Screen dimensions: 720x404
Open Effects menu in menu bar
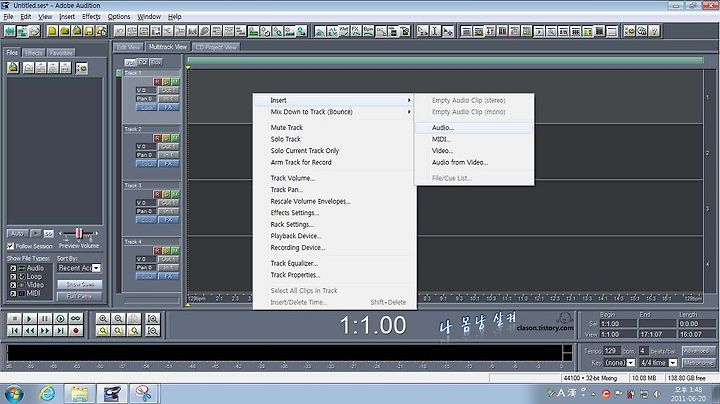91,17
